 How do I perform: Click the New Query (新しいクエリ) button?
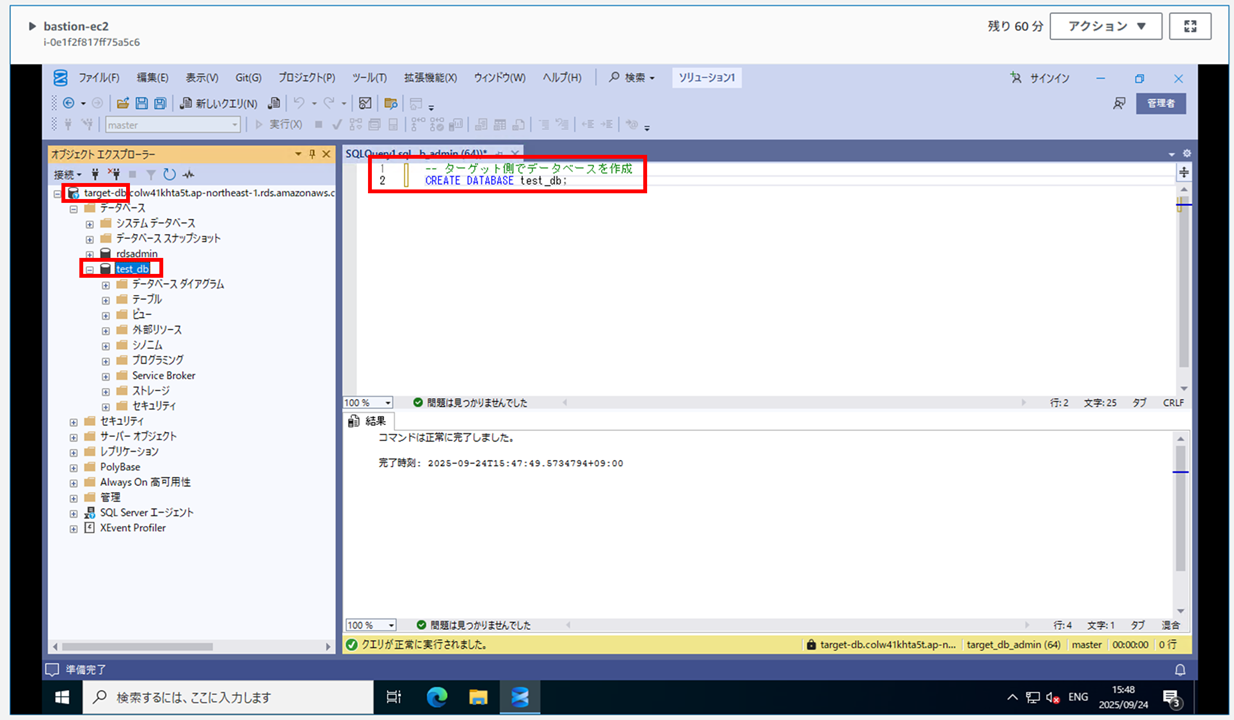(x=219, y=103)
